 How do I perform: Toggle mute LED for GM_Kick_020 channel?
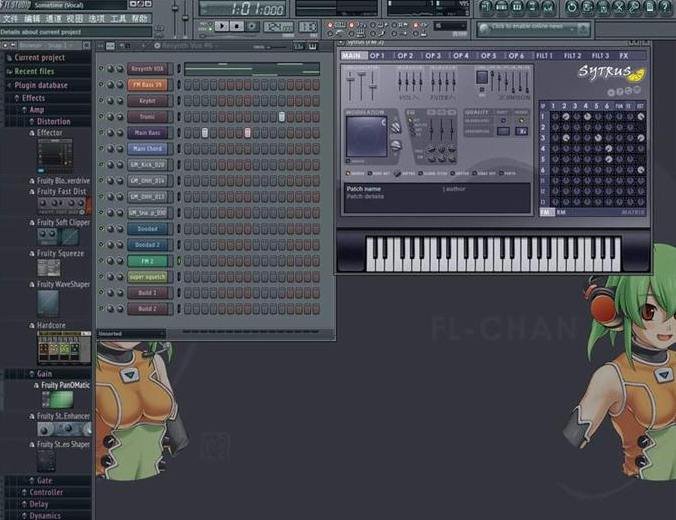(x=101, y=164)
